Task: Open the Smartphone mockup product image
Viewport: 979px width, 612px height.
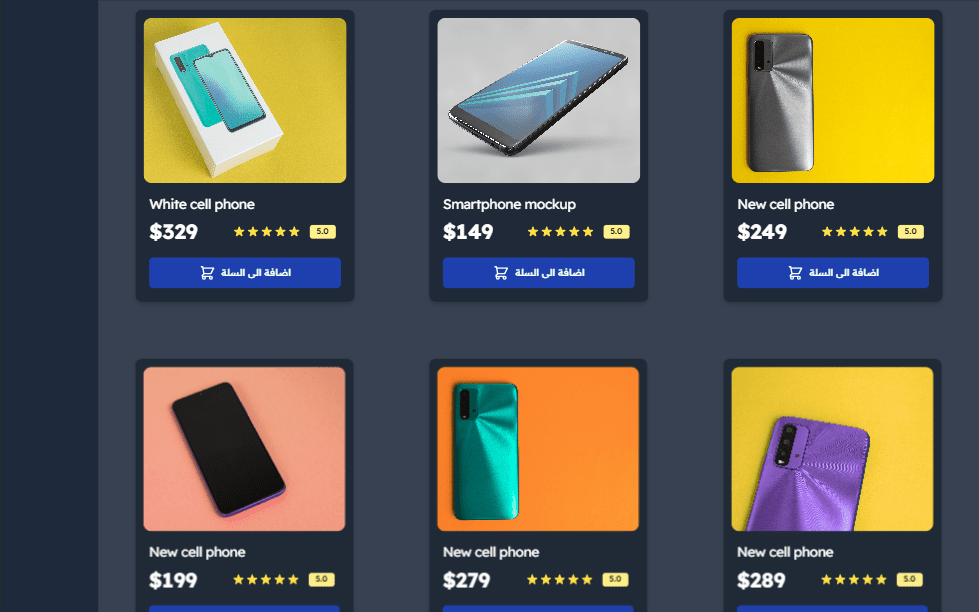Action: point(539,101)
